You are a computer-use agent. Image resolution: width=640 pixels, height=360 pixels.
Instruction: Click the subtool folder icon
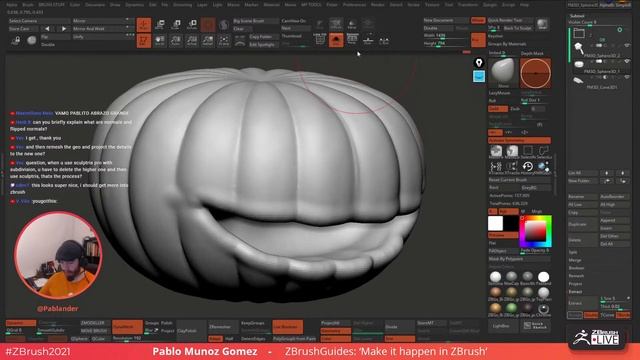pyautogui.click(x=579, y=33)
